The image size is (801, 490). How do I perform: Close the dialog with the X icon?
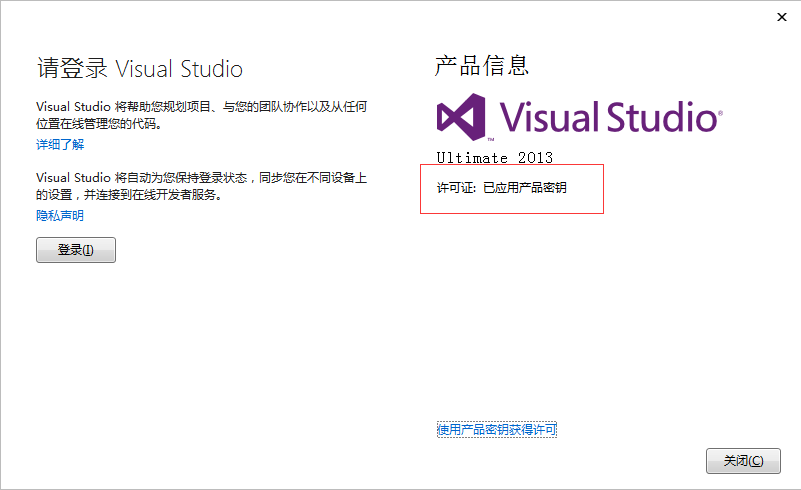pos(782,17)
